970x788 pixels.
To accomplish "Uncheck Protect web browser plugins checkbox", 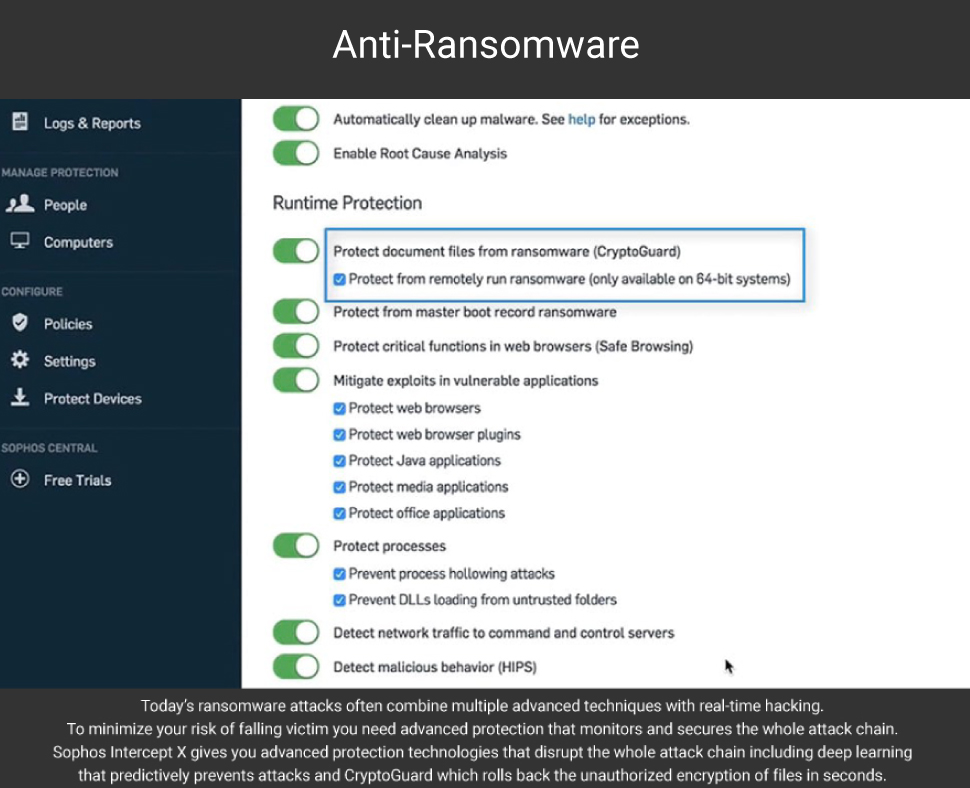I will 339,435.
